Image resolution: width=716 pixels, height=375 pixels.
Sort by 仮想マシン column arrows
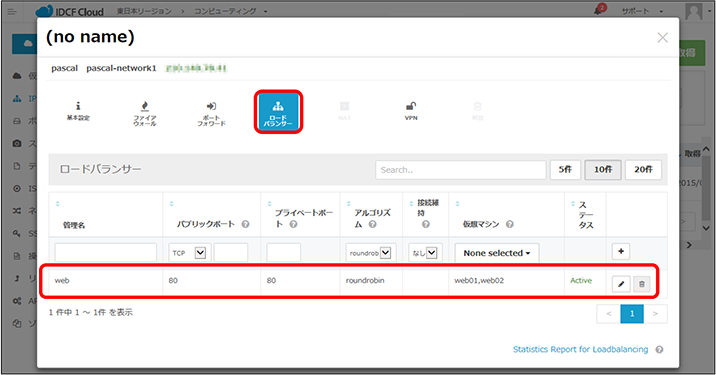(457, 204)
